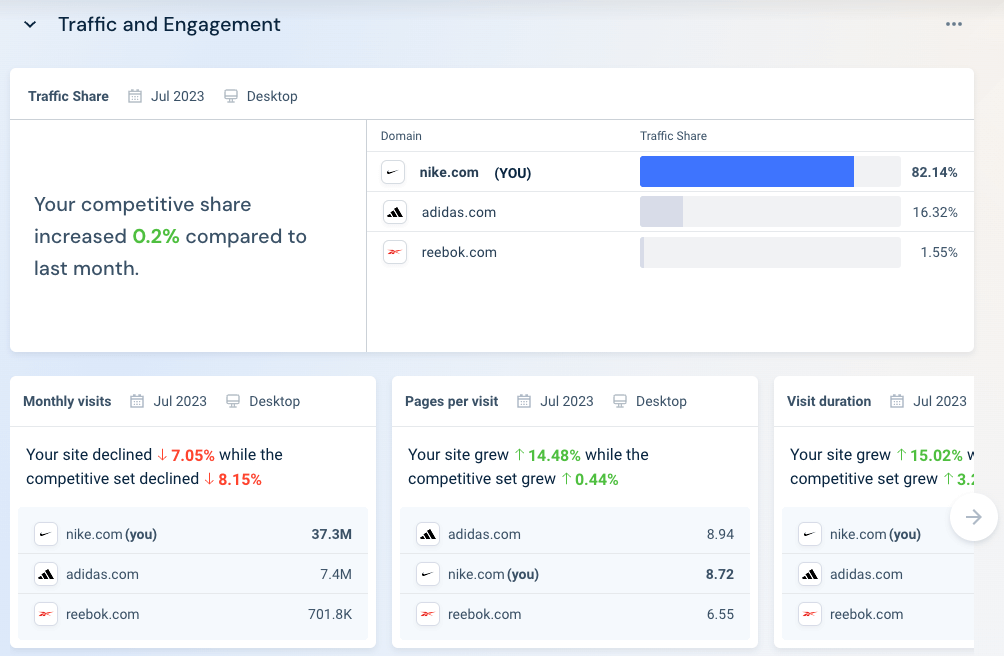Click the Monthly visits calendar icon

click(137, 401)
